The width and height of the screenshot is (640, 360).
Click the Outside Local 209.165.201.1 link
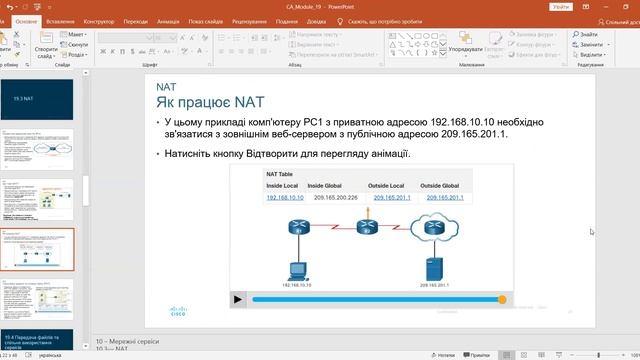[x=392, y=198]
